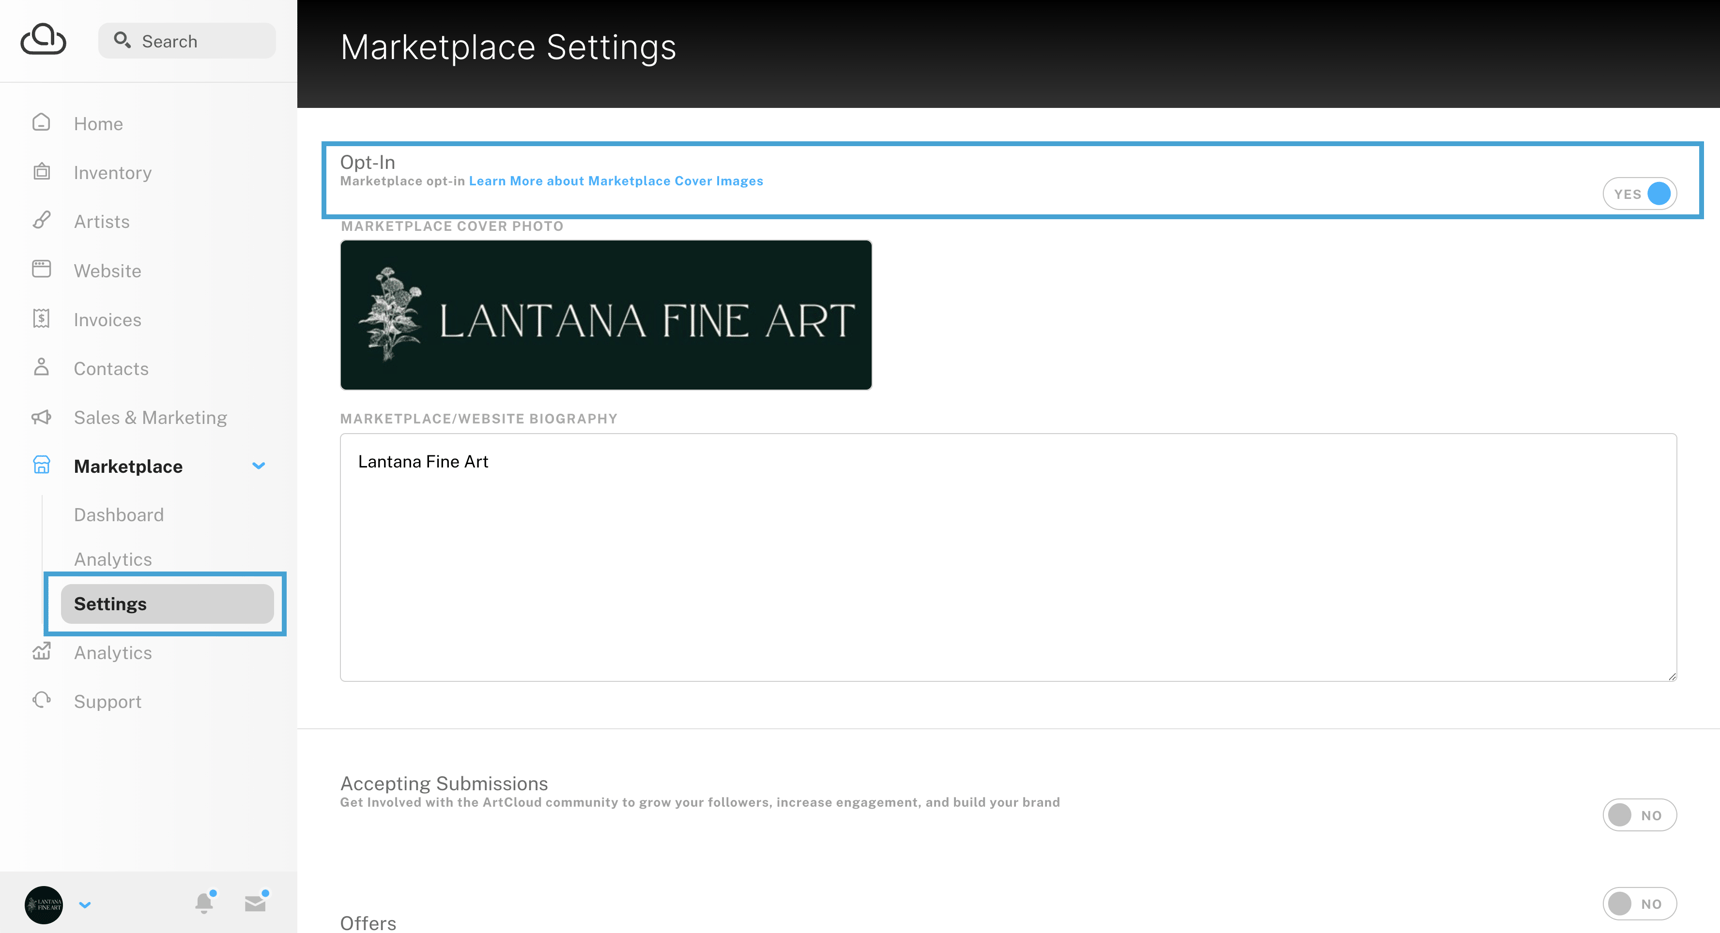Open the Learn More about Marketplace Cover Images link
This screenshot has height=933, width=1720.
click(x=616, y=181)
